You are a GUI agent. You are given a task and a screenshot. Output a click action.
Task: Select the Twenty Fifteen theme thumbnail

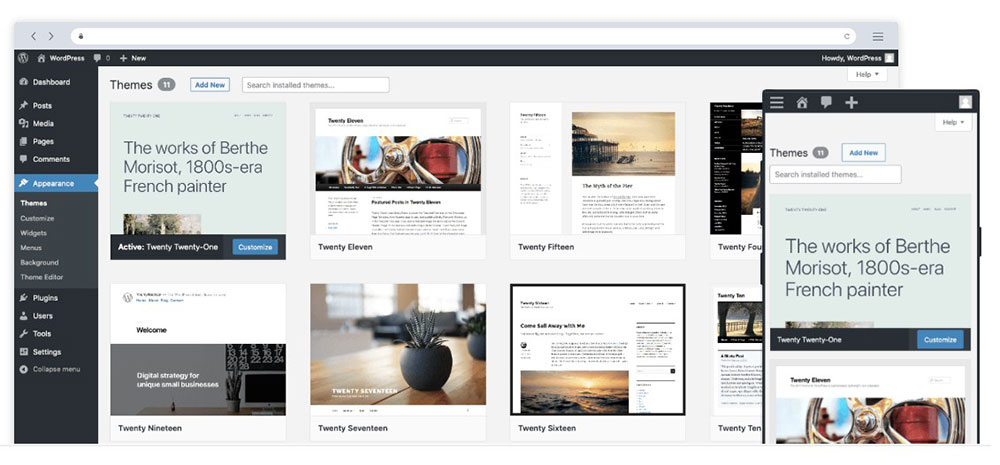pos(598,168)
